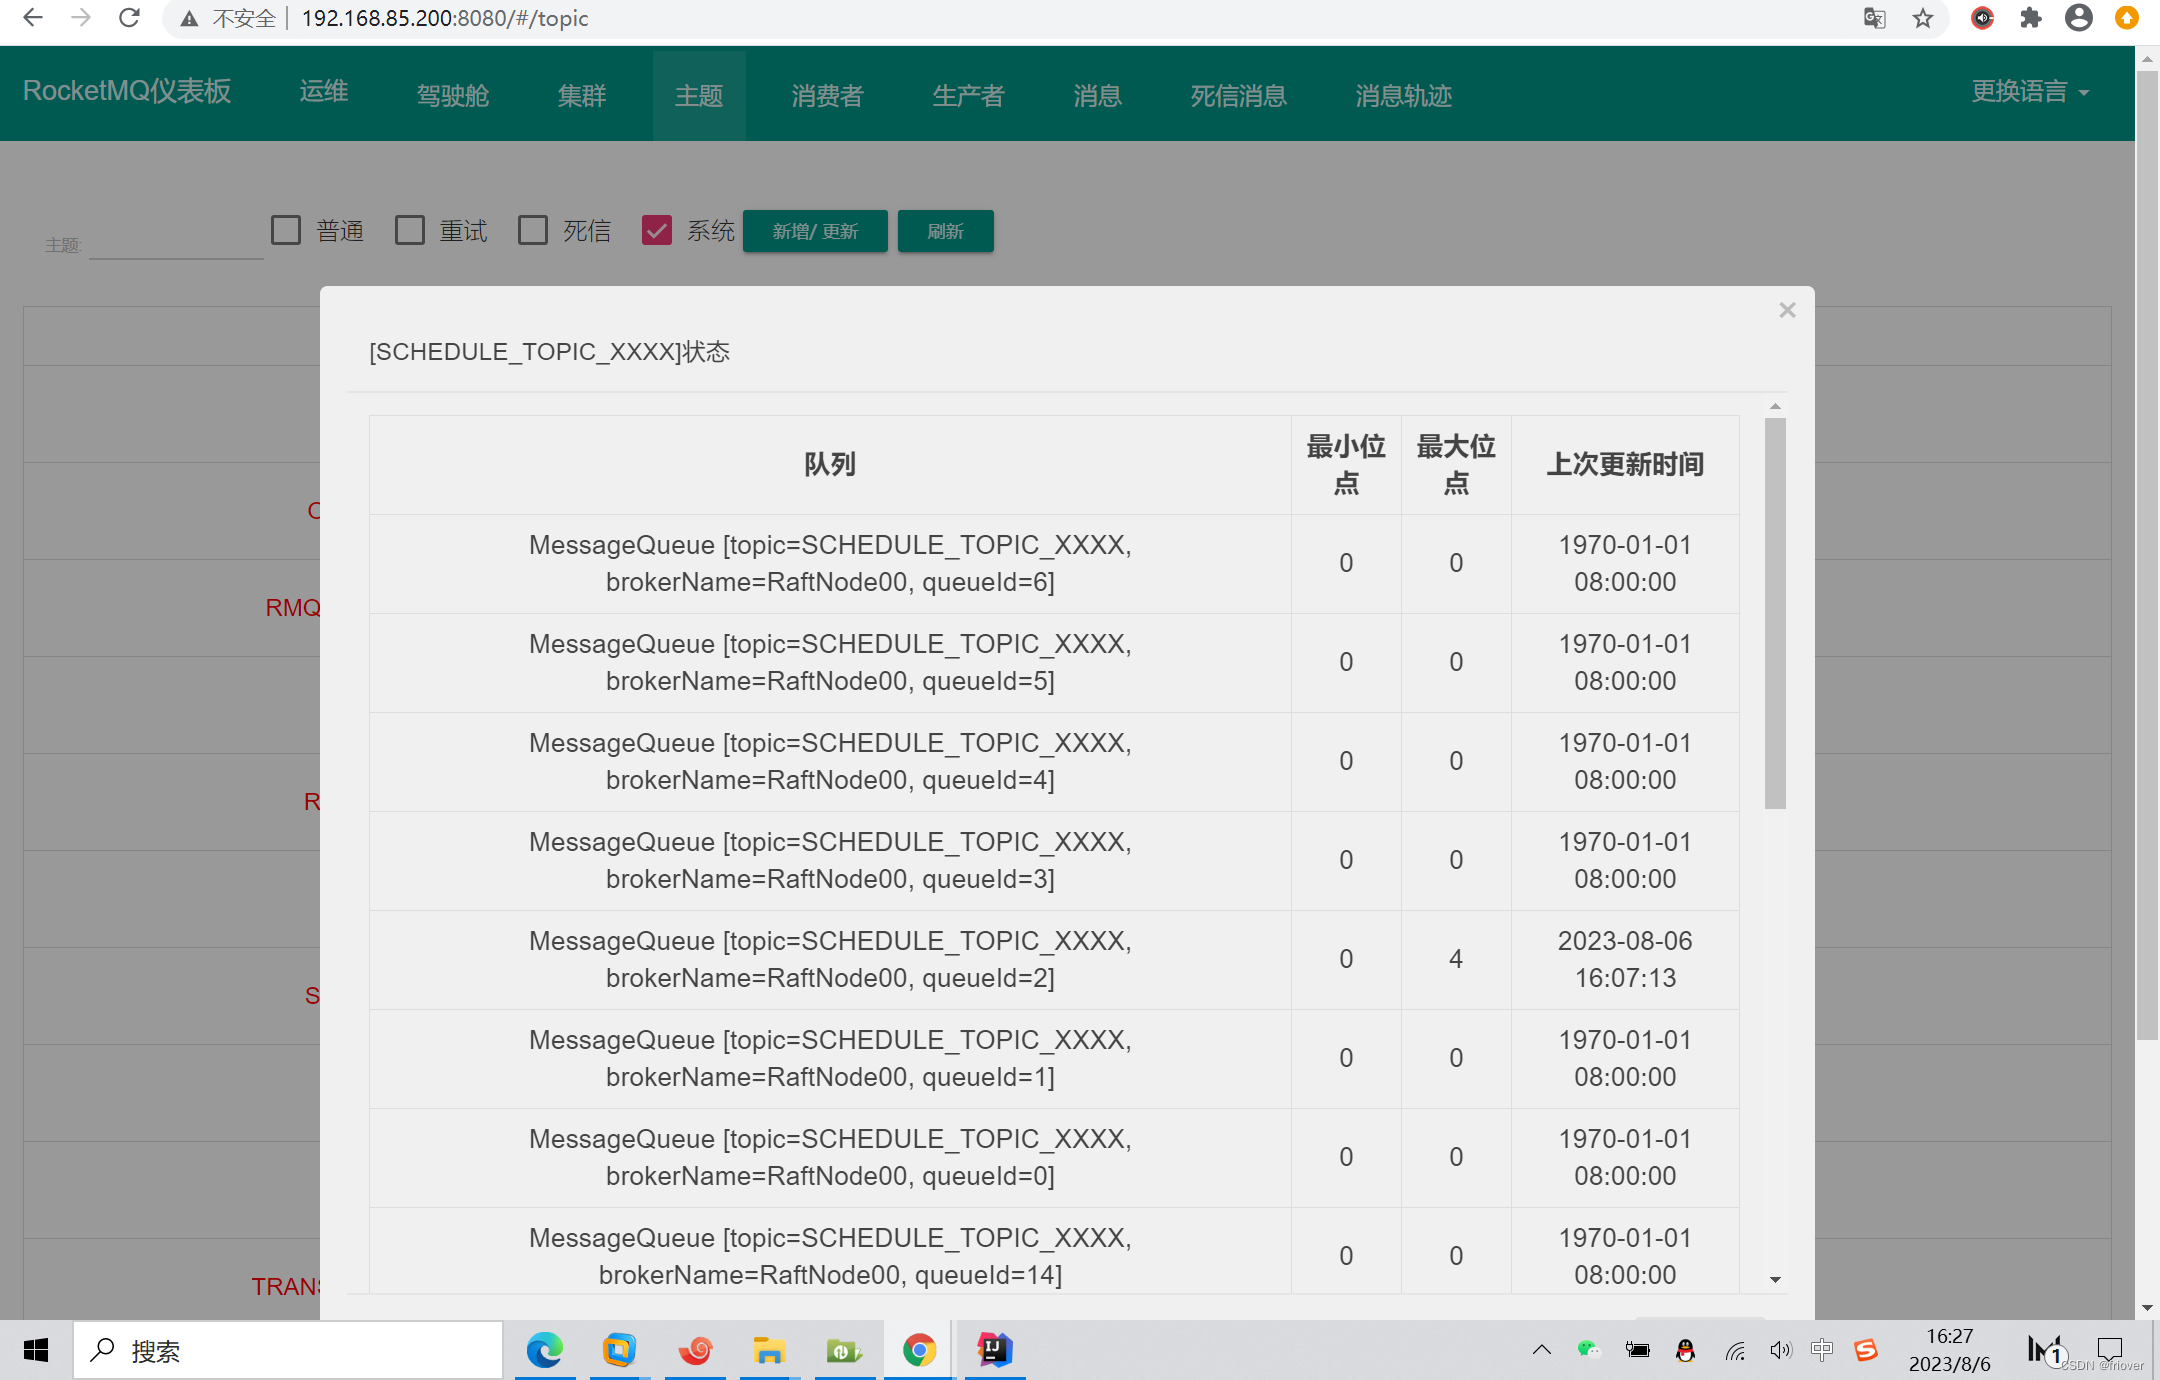This screenshot has height=1380, width=2160.
Task: Enable the 重试 topic filter checkbox
Action: (x=410, y=230)
